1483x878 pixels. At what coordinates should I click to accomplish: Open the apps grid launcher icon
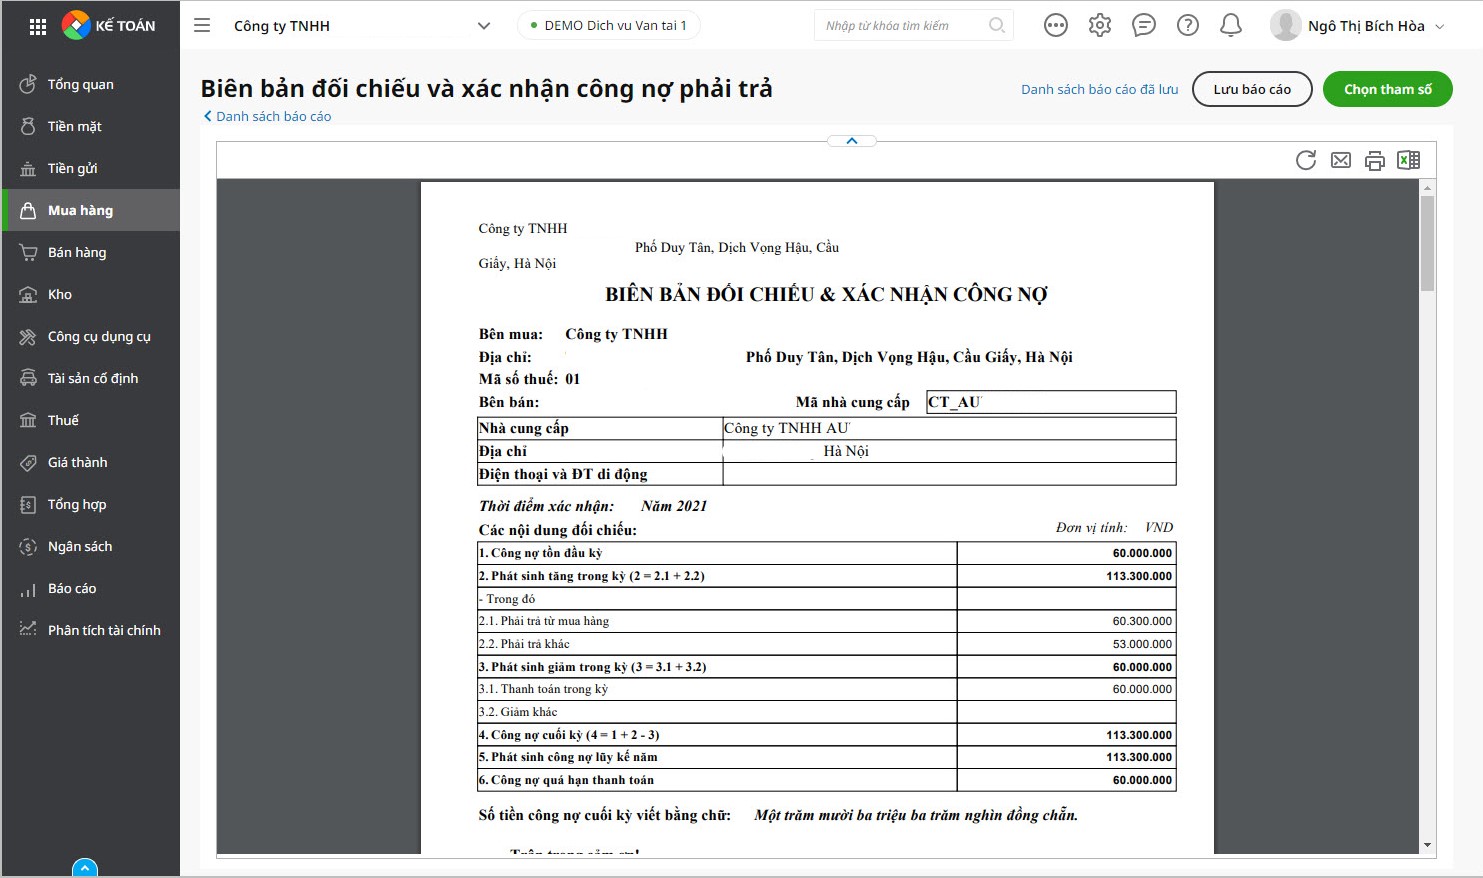(x=38, y=27)
